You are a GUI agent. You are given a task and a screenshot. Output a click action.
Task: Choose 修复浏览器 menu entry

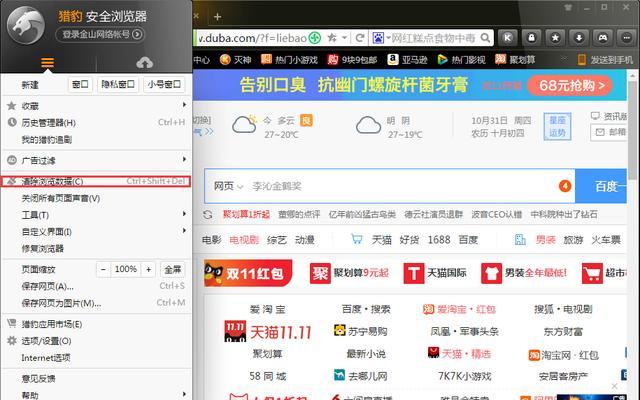click(96, 248)
